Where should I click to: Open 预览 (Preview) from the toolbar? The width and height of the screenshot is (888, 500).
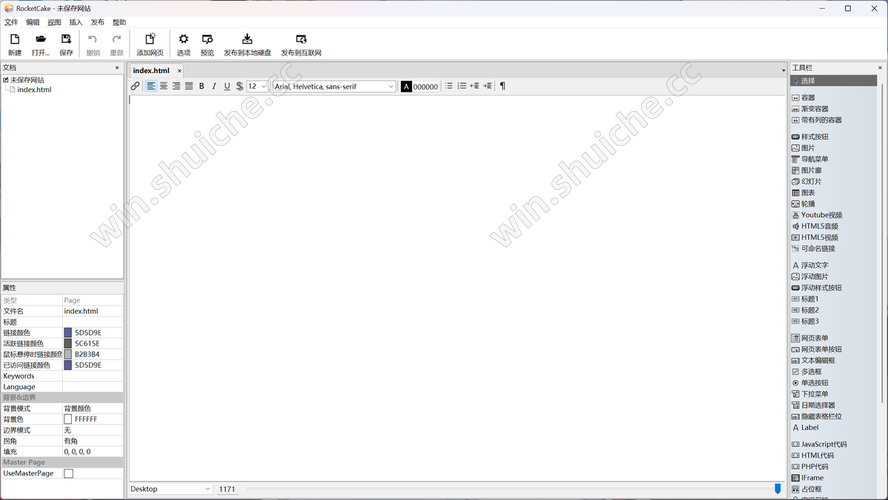point(207,44)
